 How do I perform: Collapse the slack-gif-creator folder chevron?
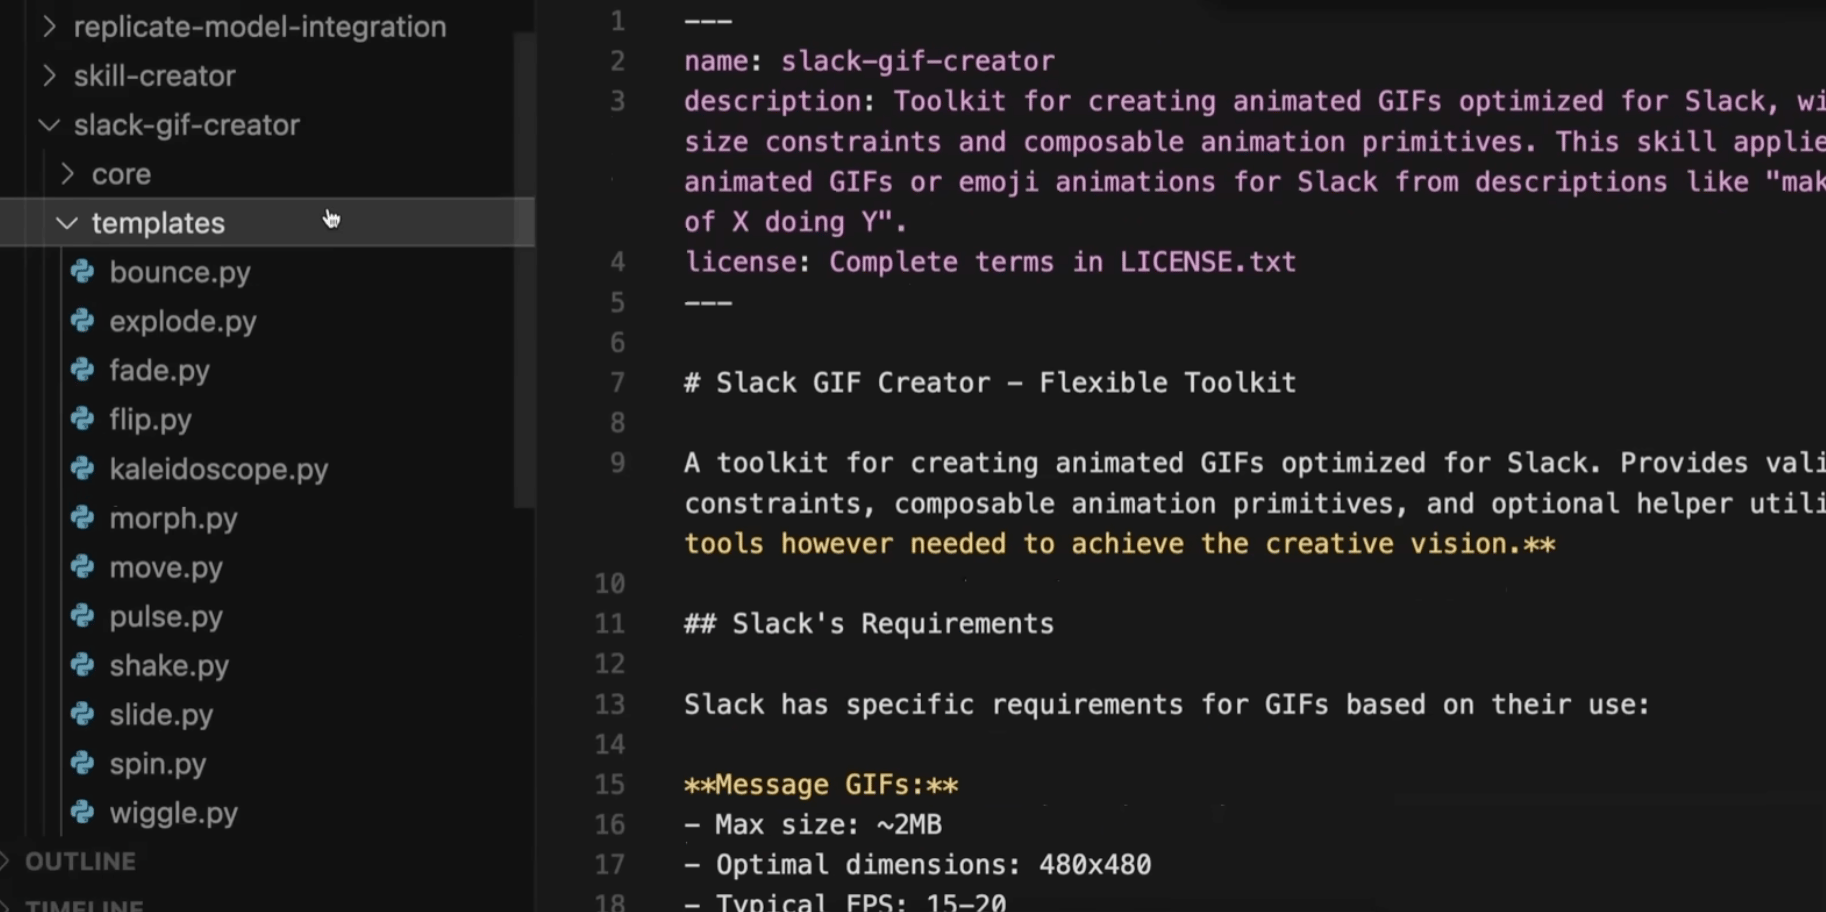coord(49,124)
